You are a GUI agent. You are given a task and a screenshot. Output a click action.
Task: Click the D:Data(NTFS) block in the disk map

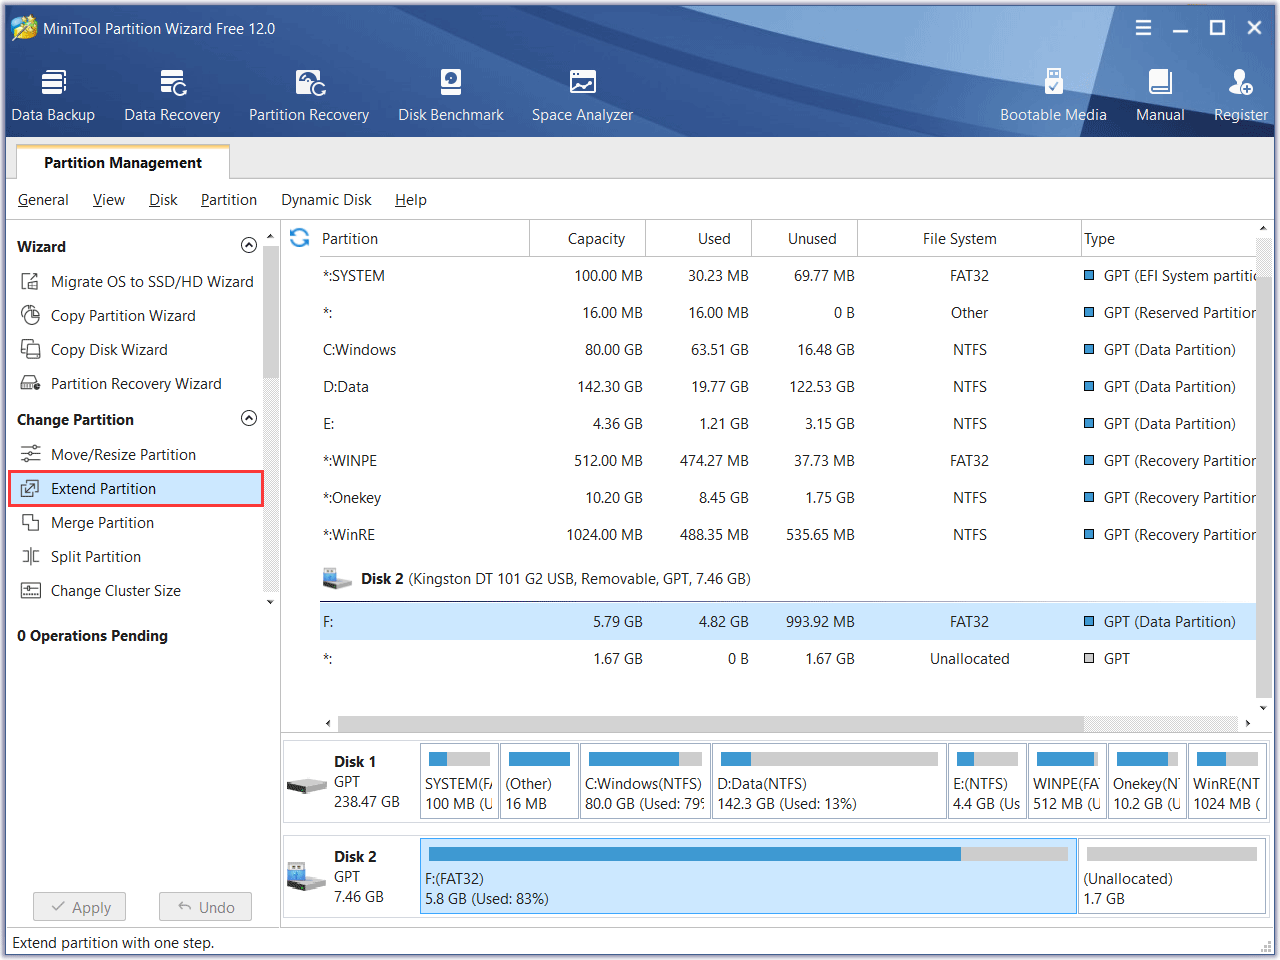[829, 781]
